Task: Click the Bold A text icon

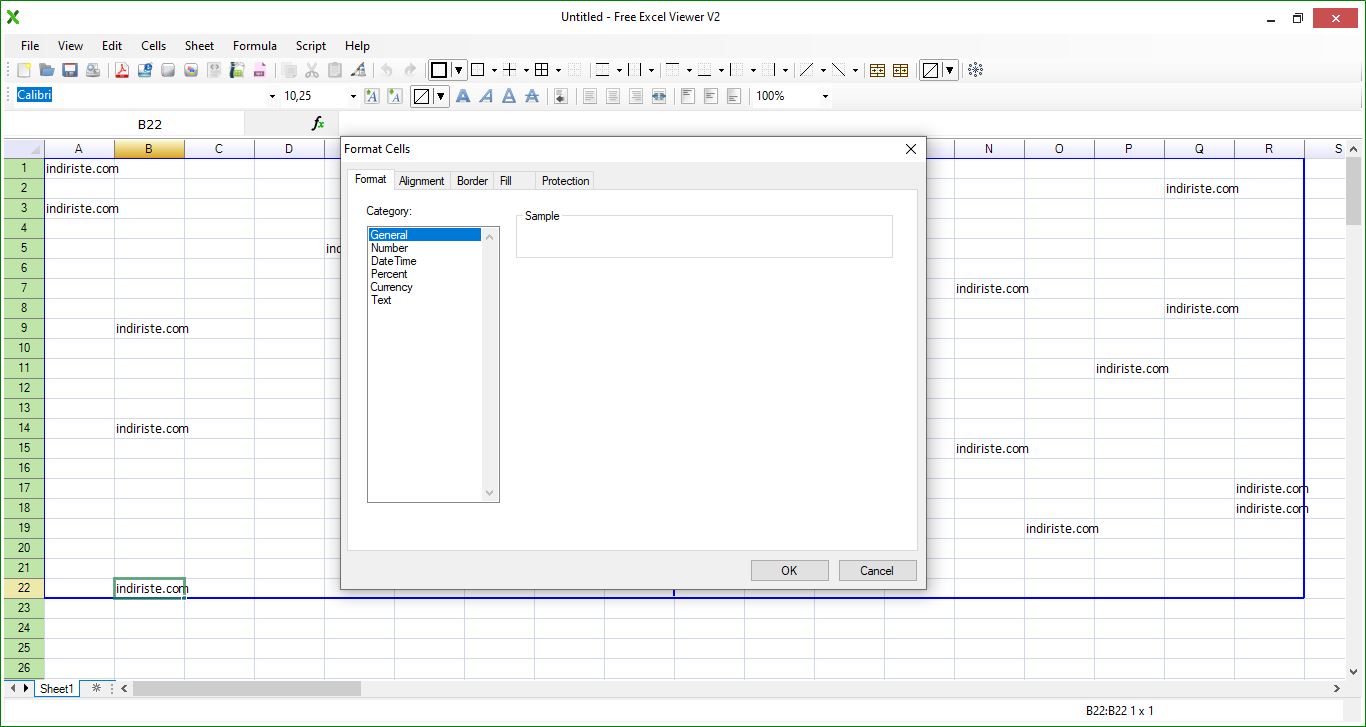Action: click(x=463, y=96)
